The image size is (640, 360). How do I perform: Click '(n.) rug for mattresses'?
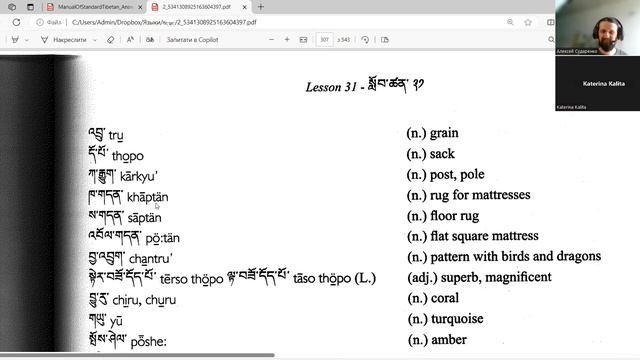coord(468,195)
